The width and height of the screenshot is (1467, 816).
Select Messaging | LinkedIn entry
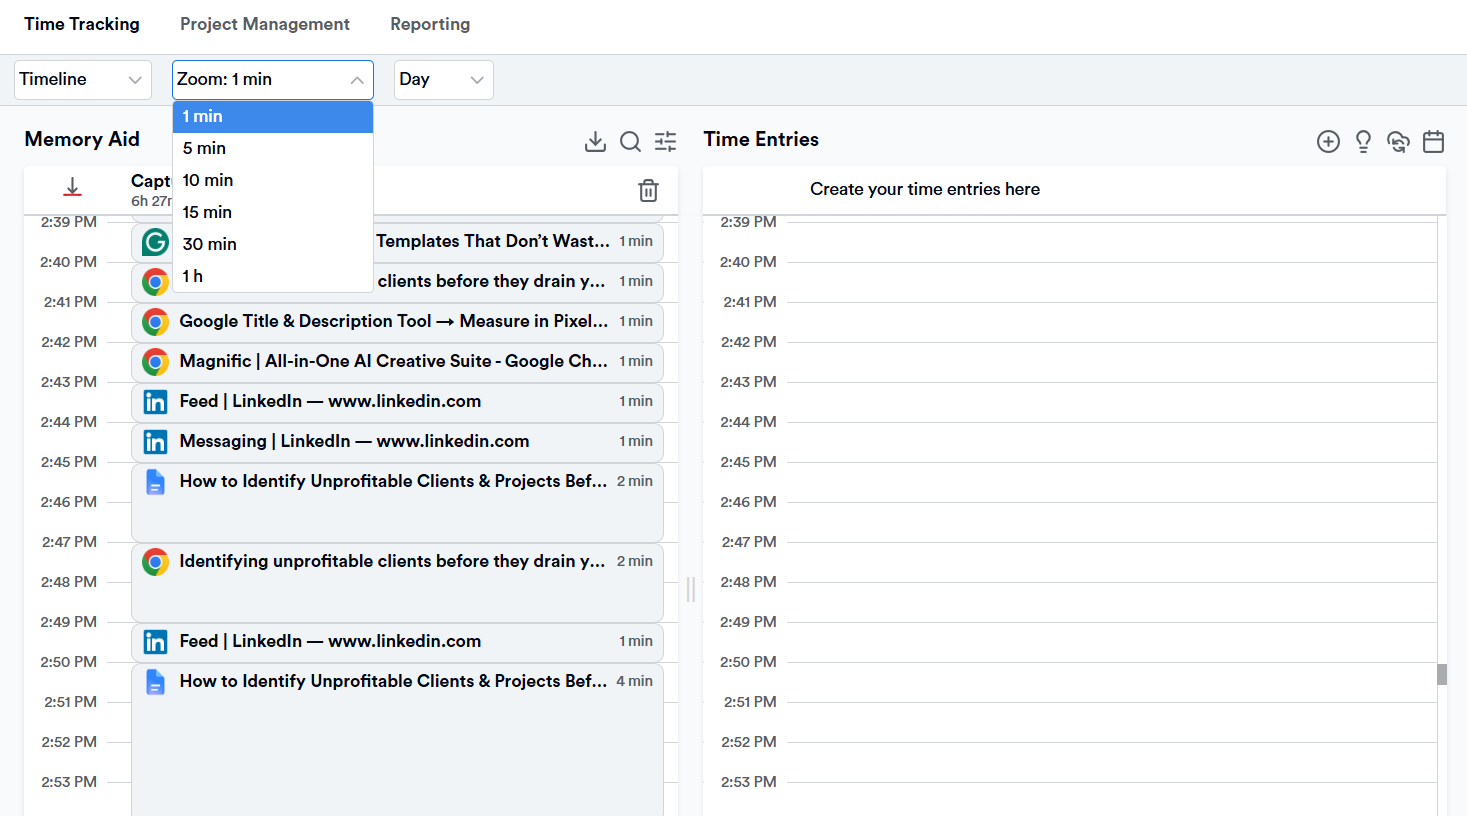(397, 442)
